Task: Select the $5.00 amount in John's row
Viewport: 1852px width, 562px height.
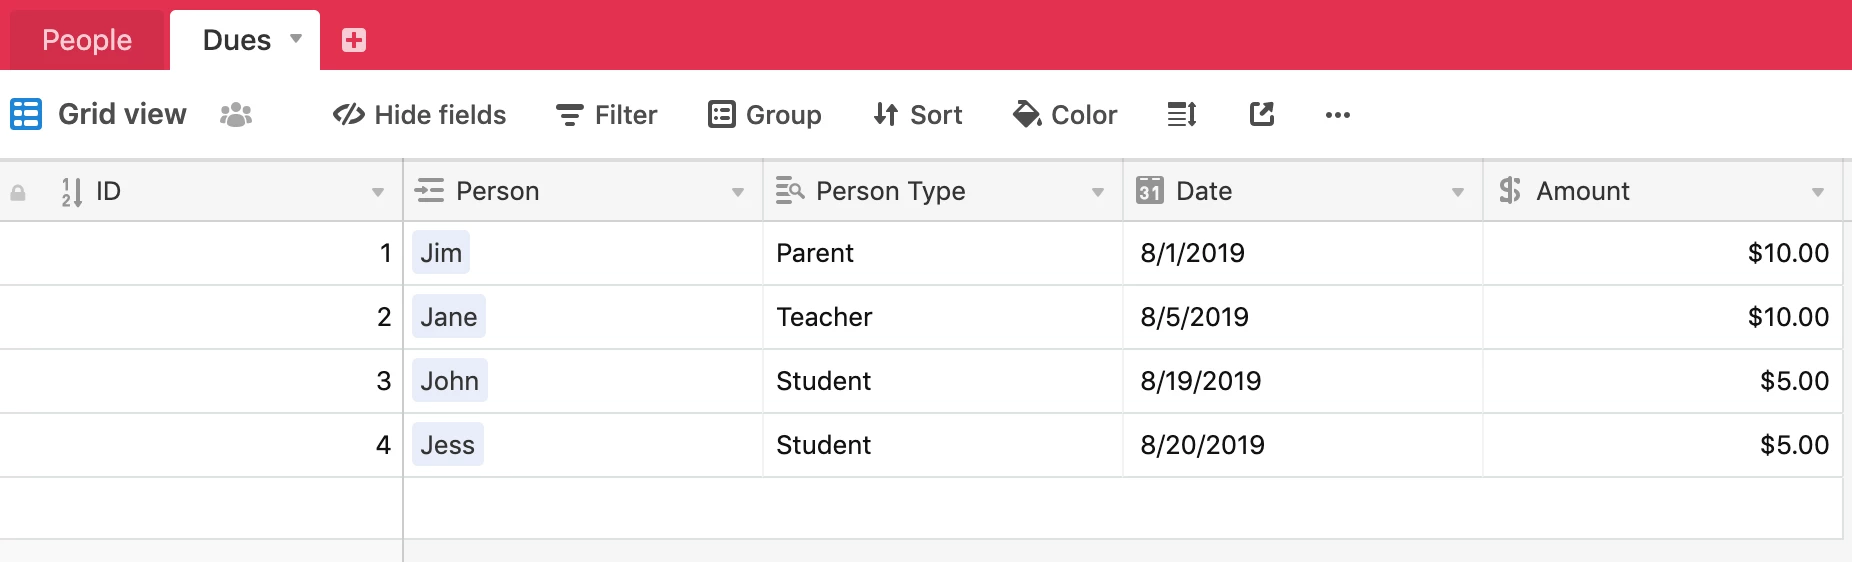Action: [1663, 381]
